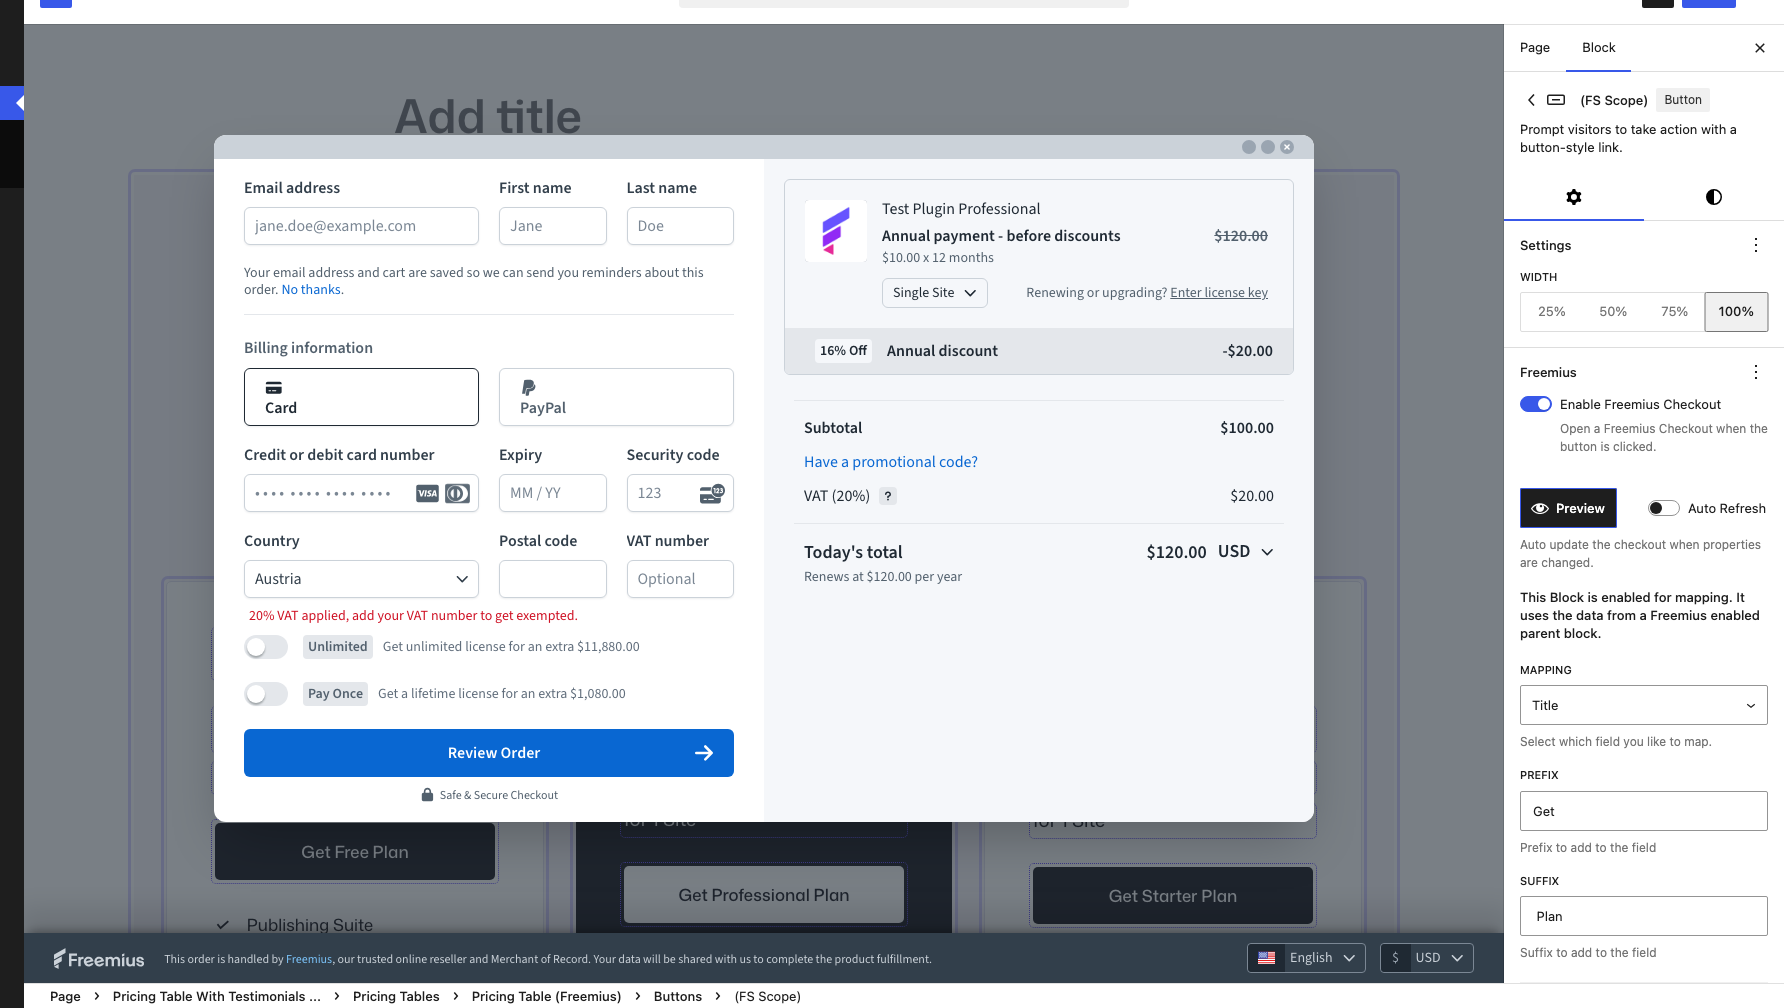Open Settings panel options menu
Image resolution: width=1784 pixels, height=1008 pixels.
[1756, 245]
